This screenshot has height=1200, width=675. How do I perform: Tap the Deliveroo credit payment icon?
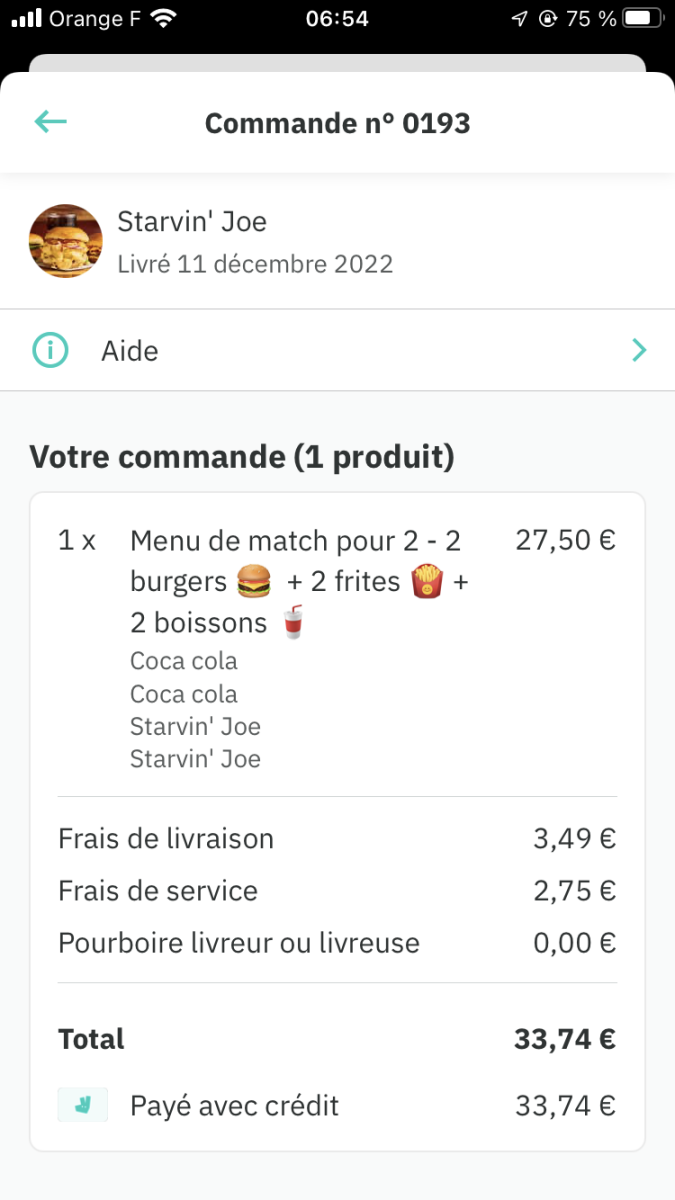pos(82,1105)
